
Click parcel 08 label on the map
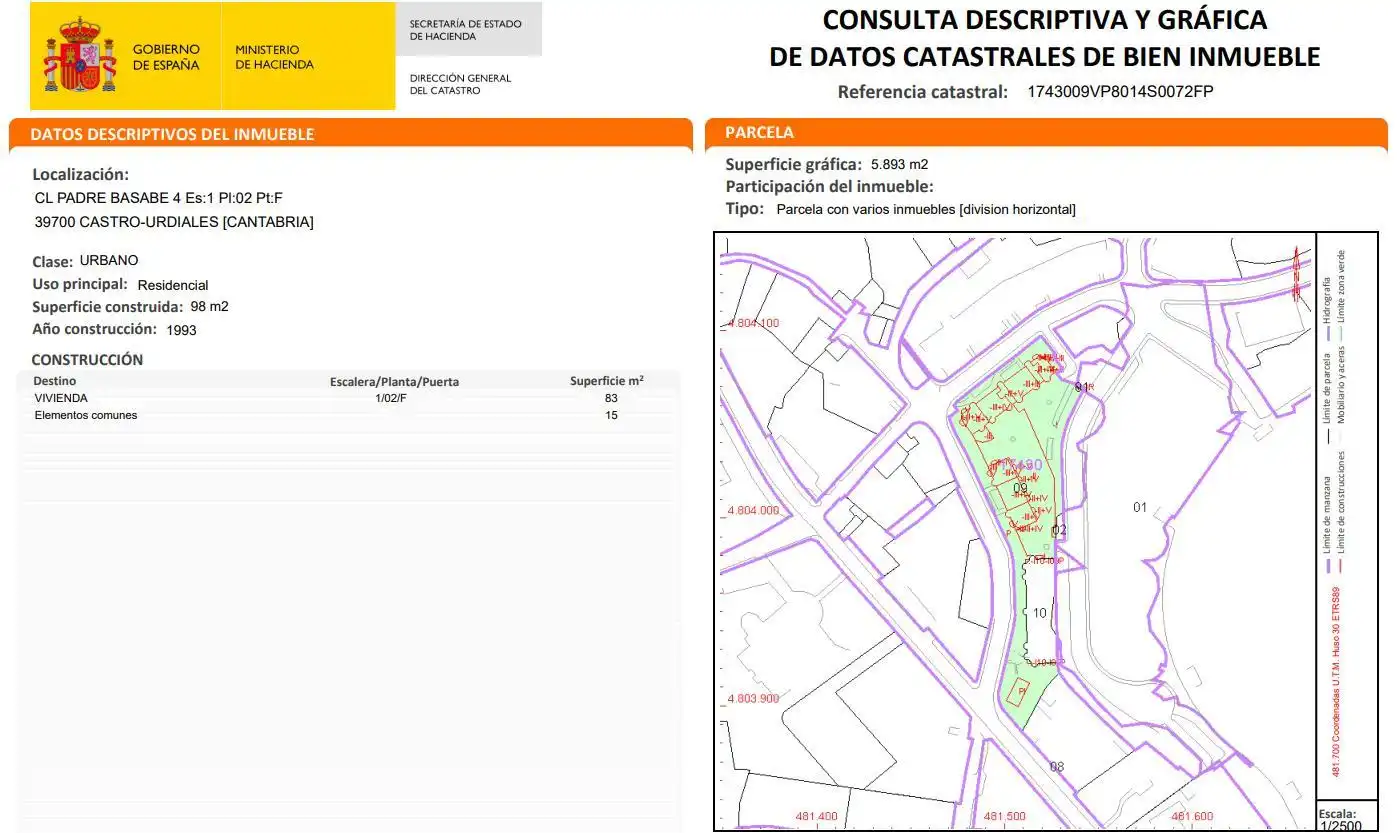pyautogui.click(x=1057, y=767)
